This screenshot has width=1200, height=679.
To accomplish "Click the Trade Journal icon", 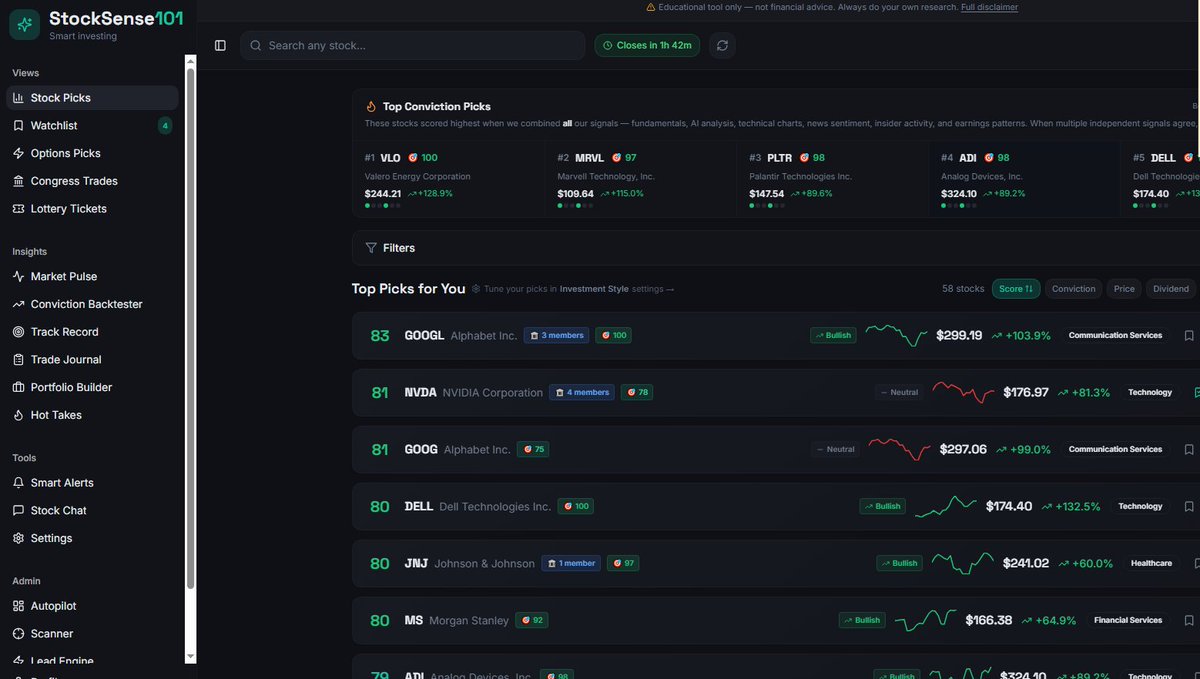I will point(19,360).
